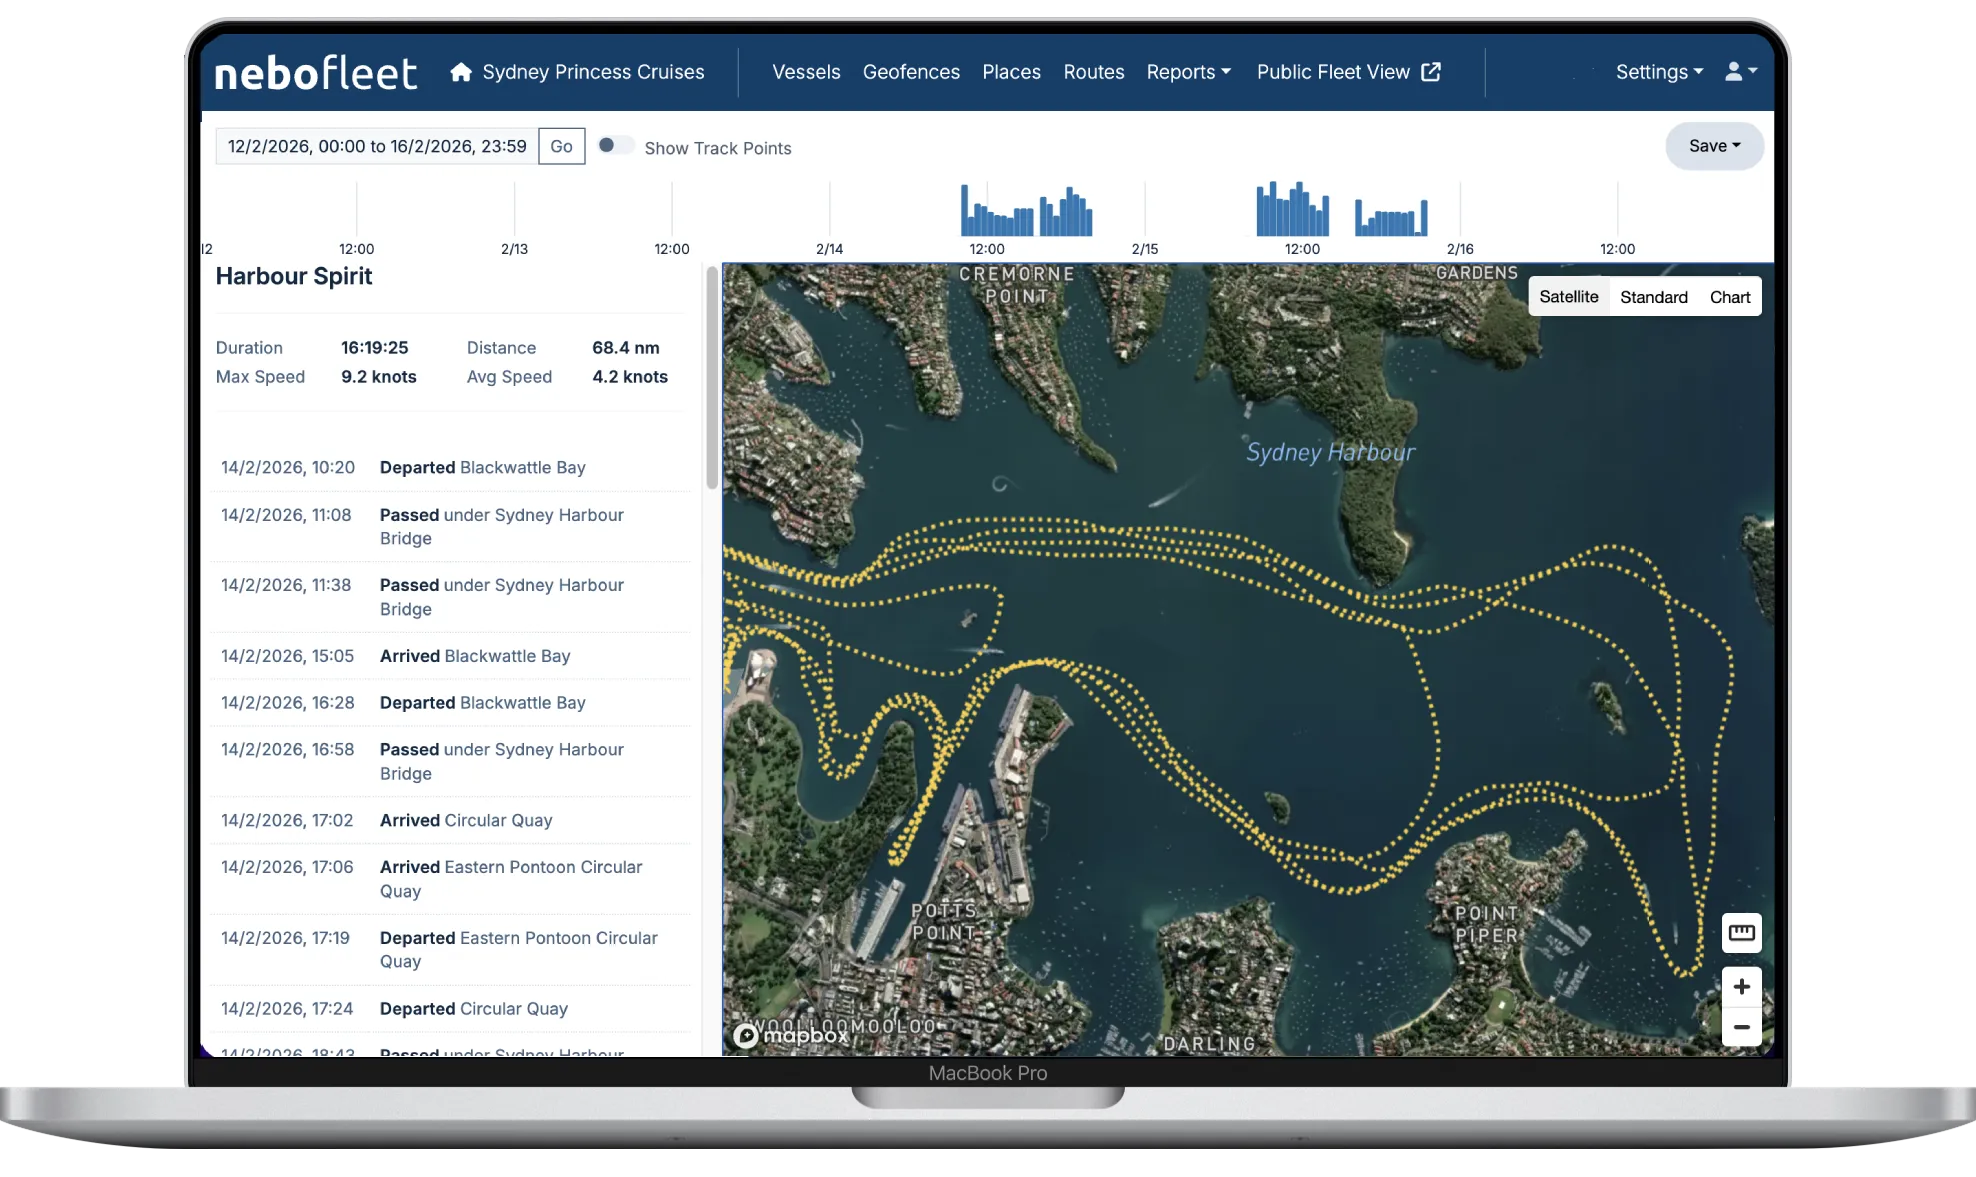Open the Settings dropdown menu
Screen dimensions: 1976x1177
[1658, 72]
